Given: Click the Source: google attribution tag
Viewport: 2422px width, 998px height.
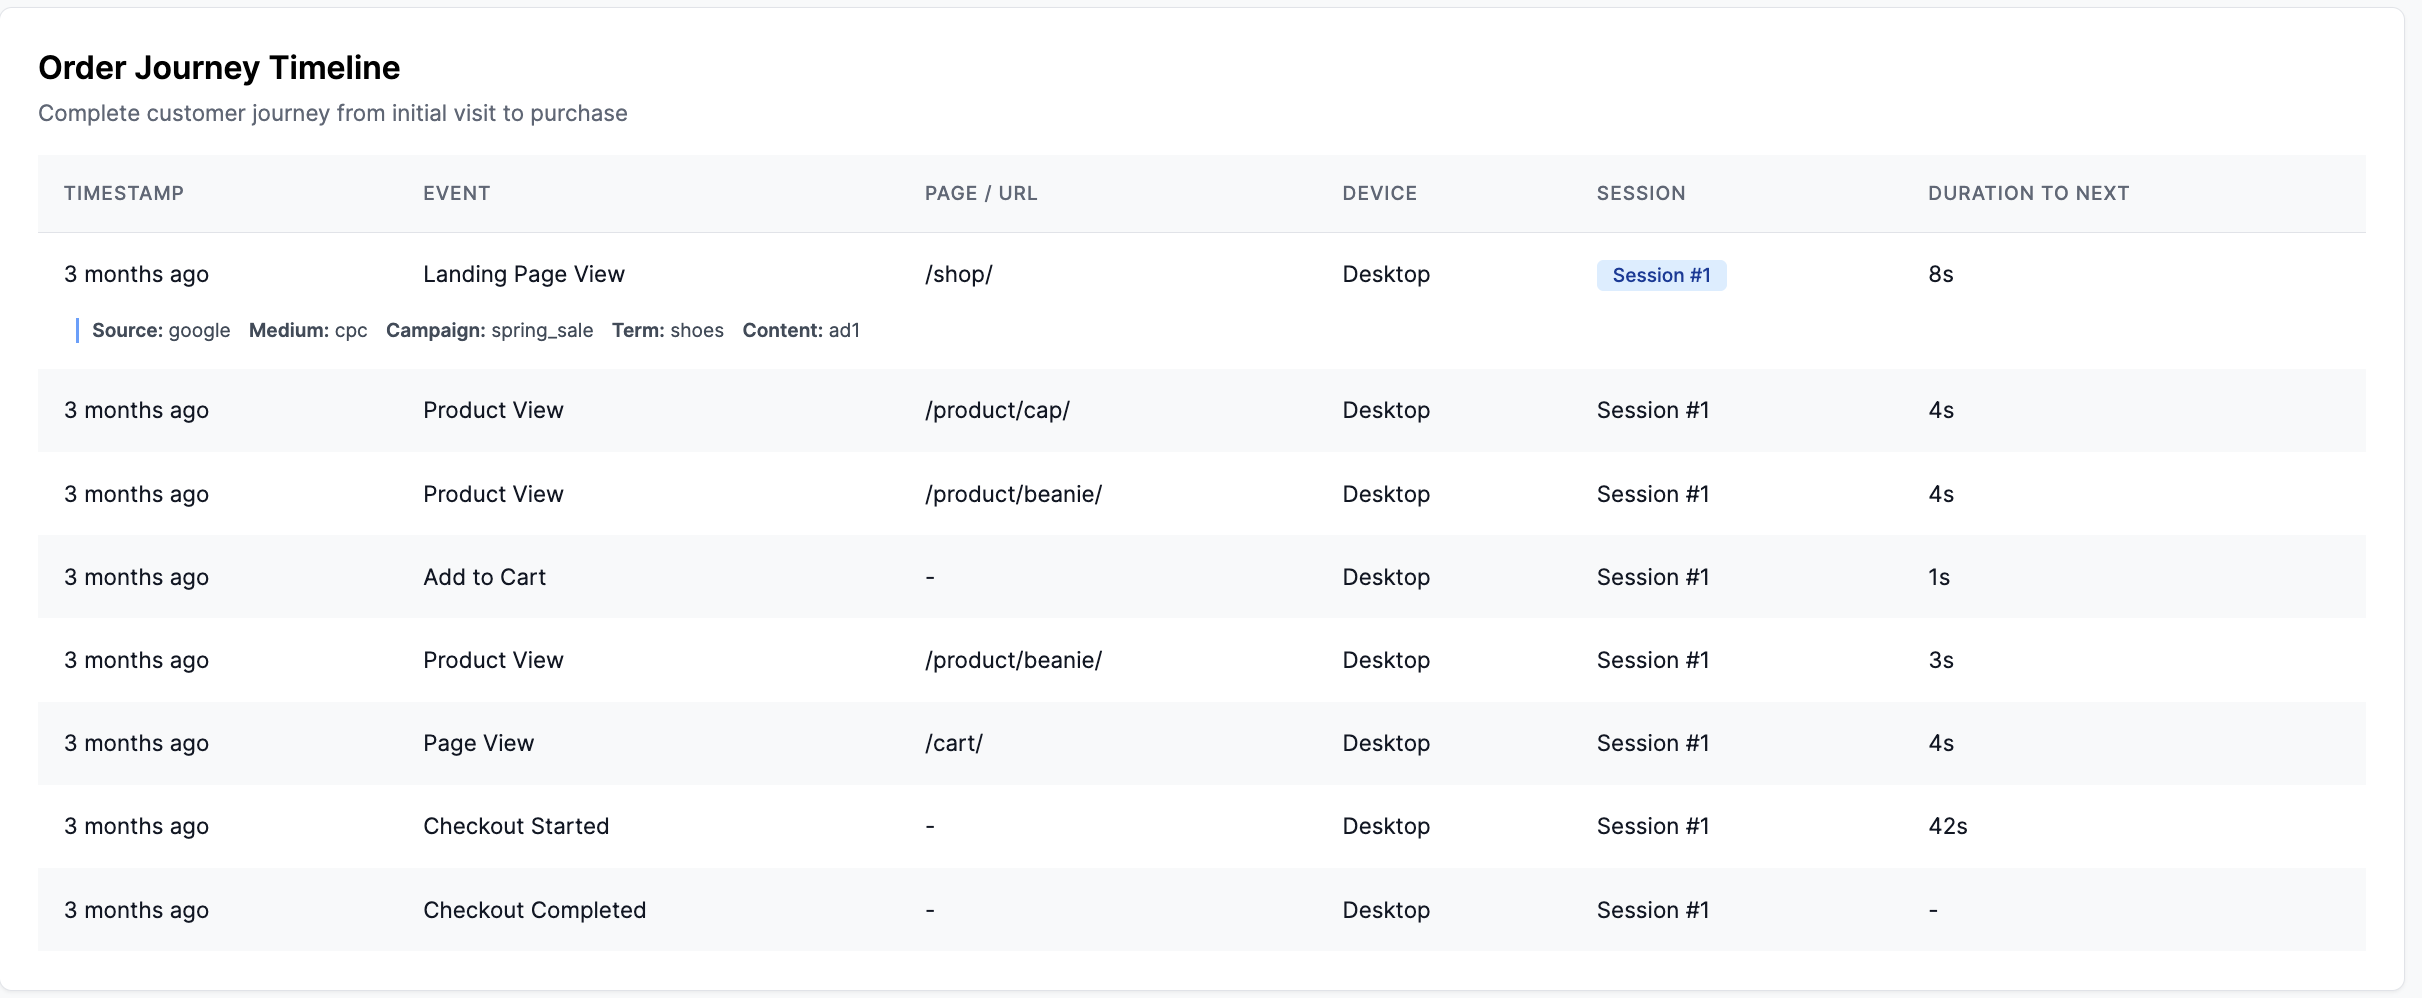Looking at the screenshot, I should point(161,330).
